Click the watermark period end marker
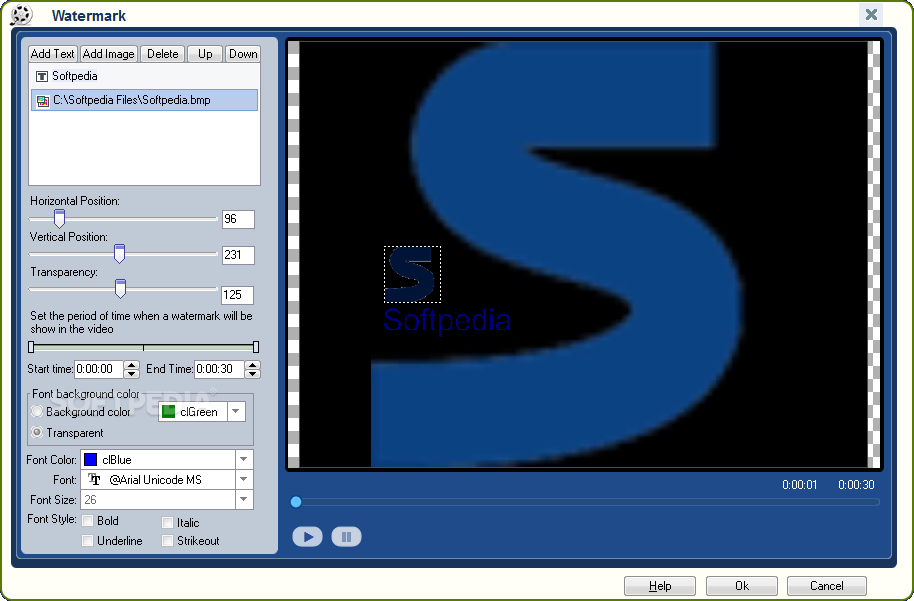Screen dimensions: 914x601 (x=256, y=347)
